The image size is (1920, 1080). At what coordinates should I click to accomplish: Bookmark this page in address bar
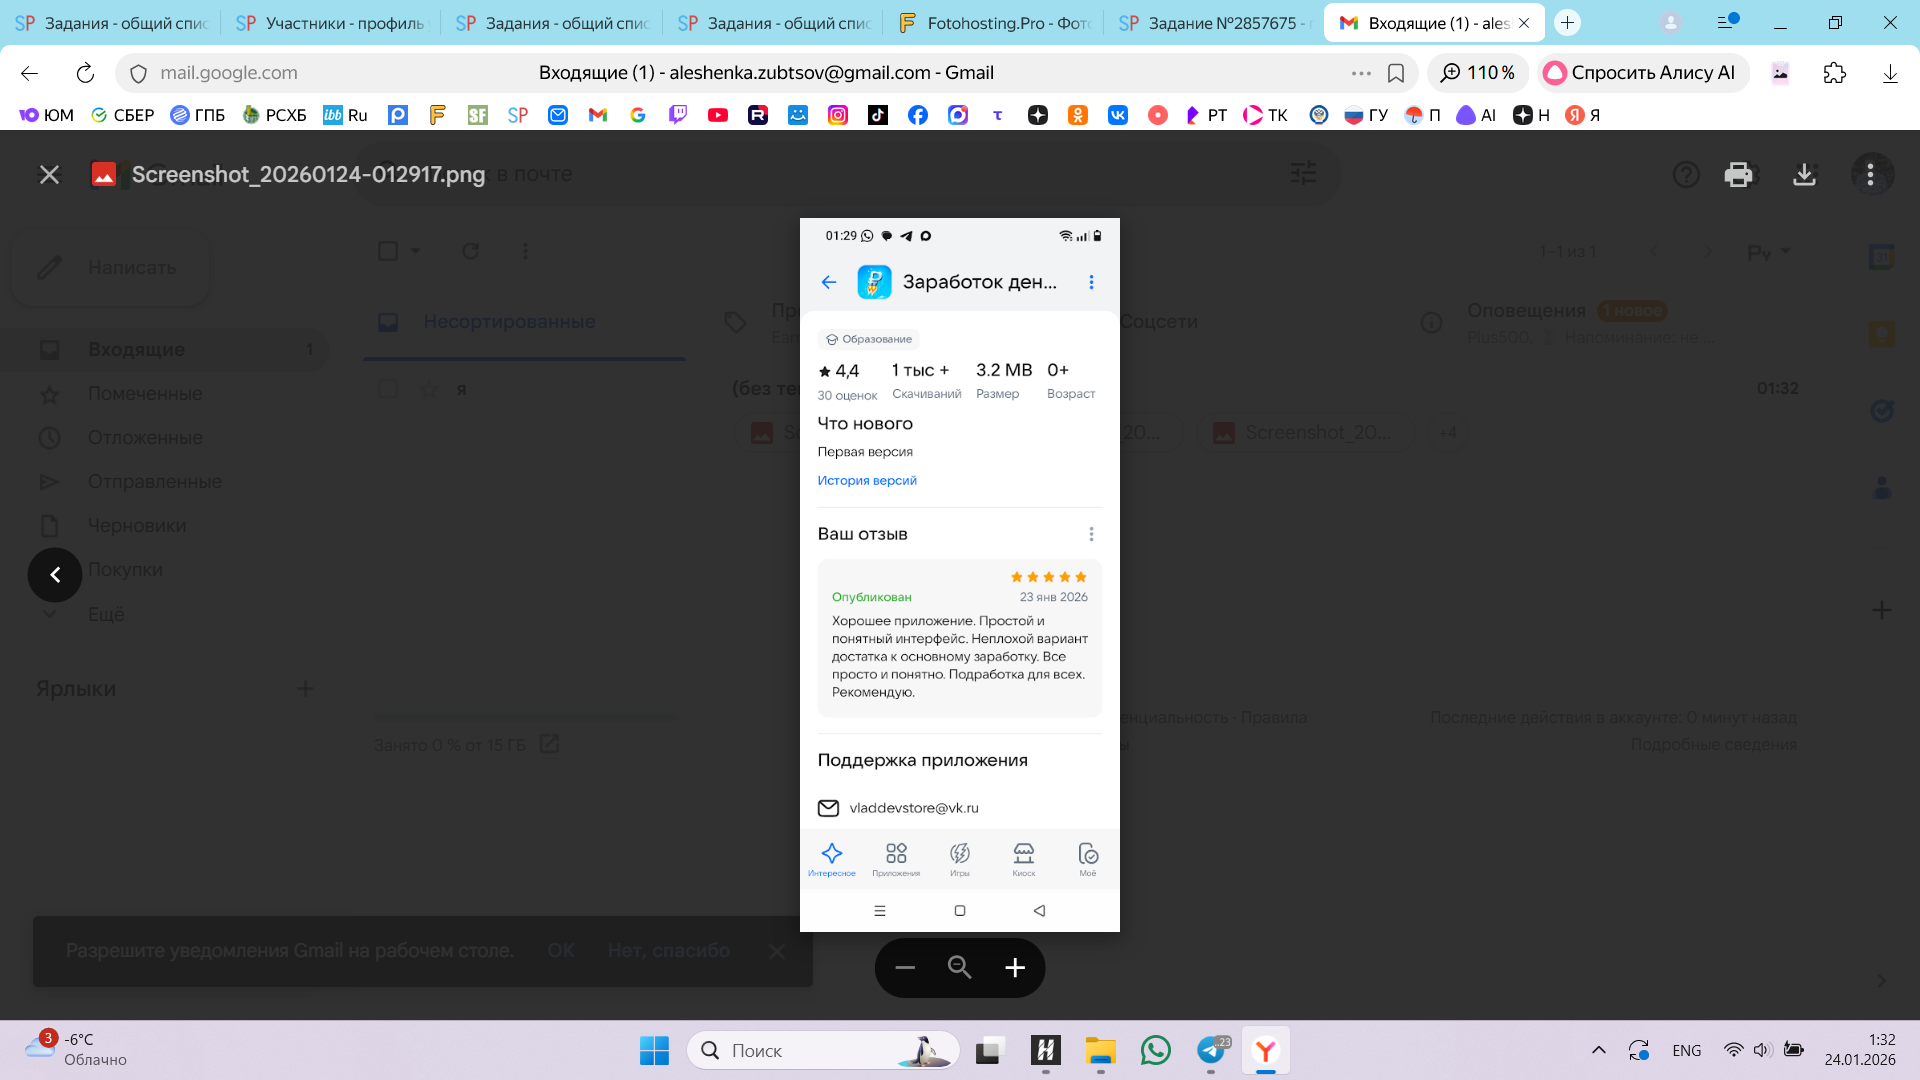[1396, 73]
